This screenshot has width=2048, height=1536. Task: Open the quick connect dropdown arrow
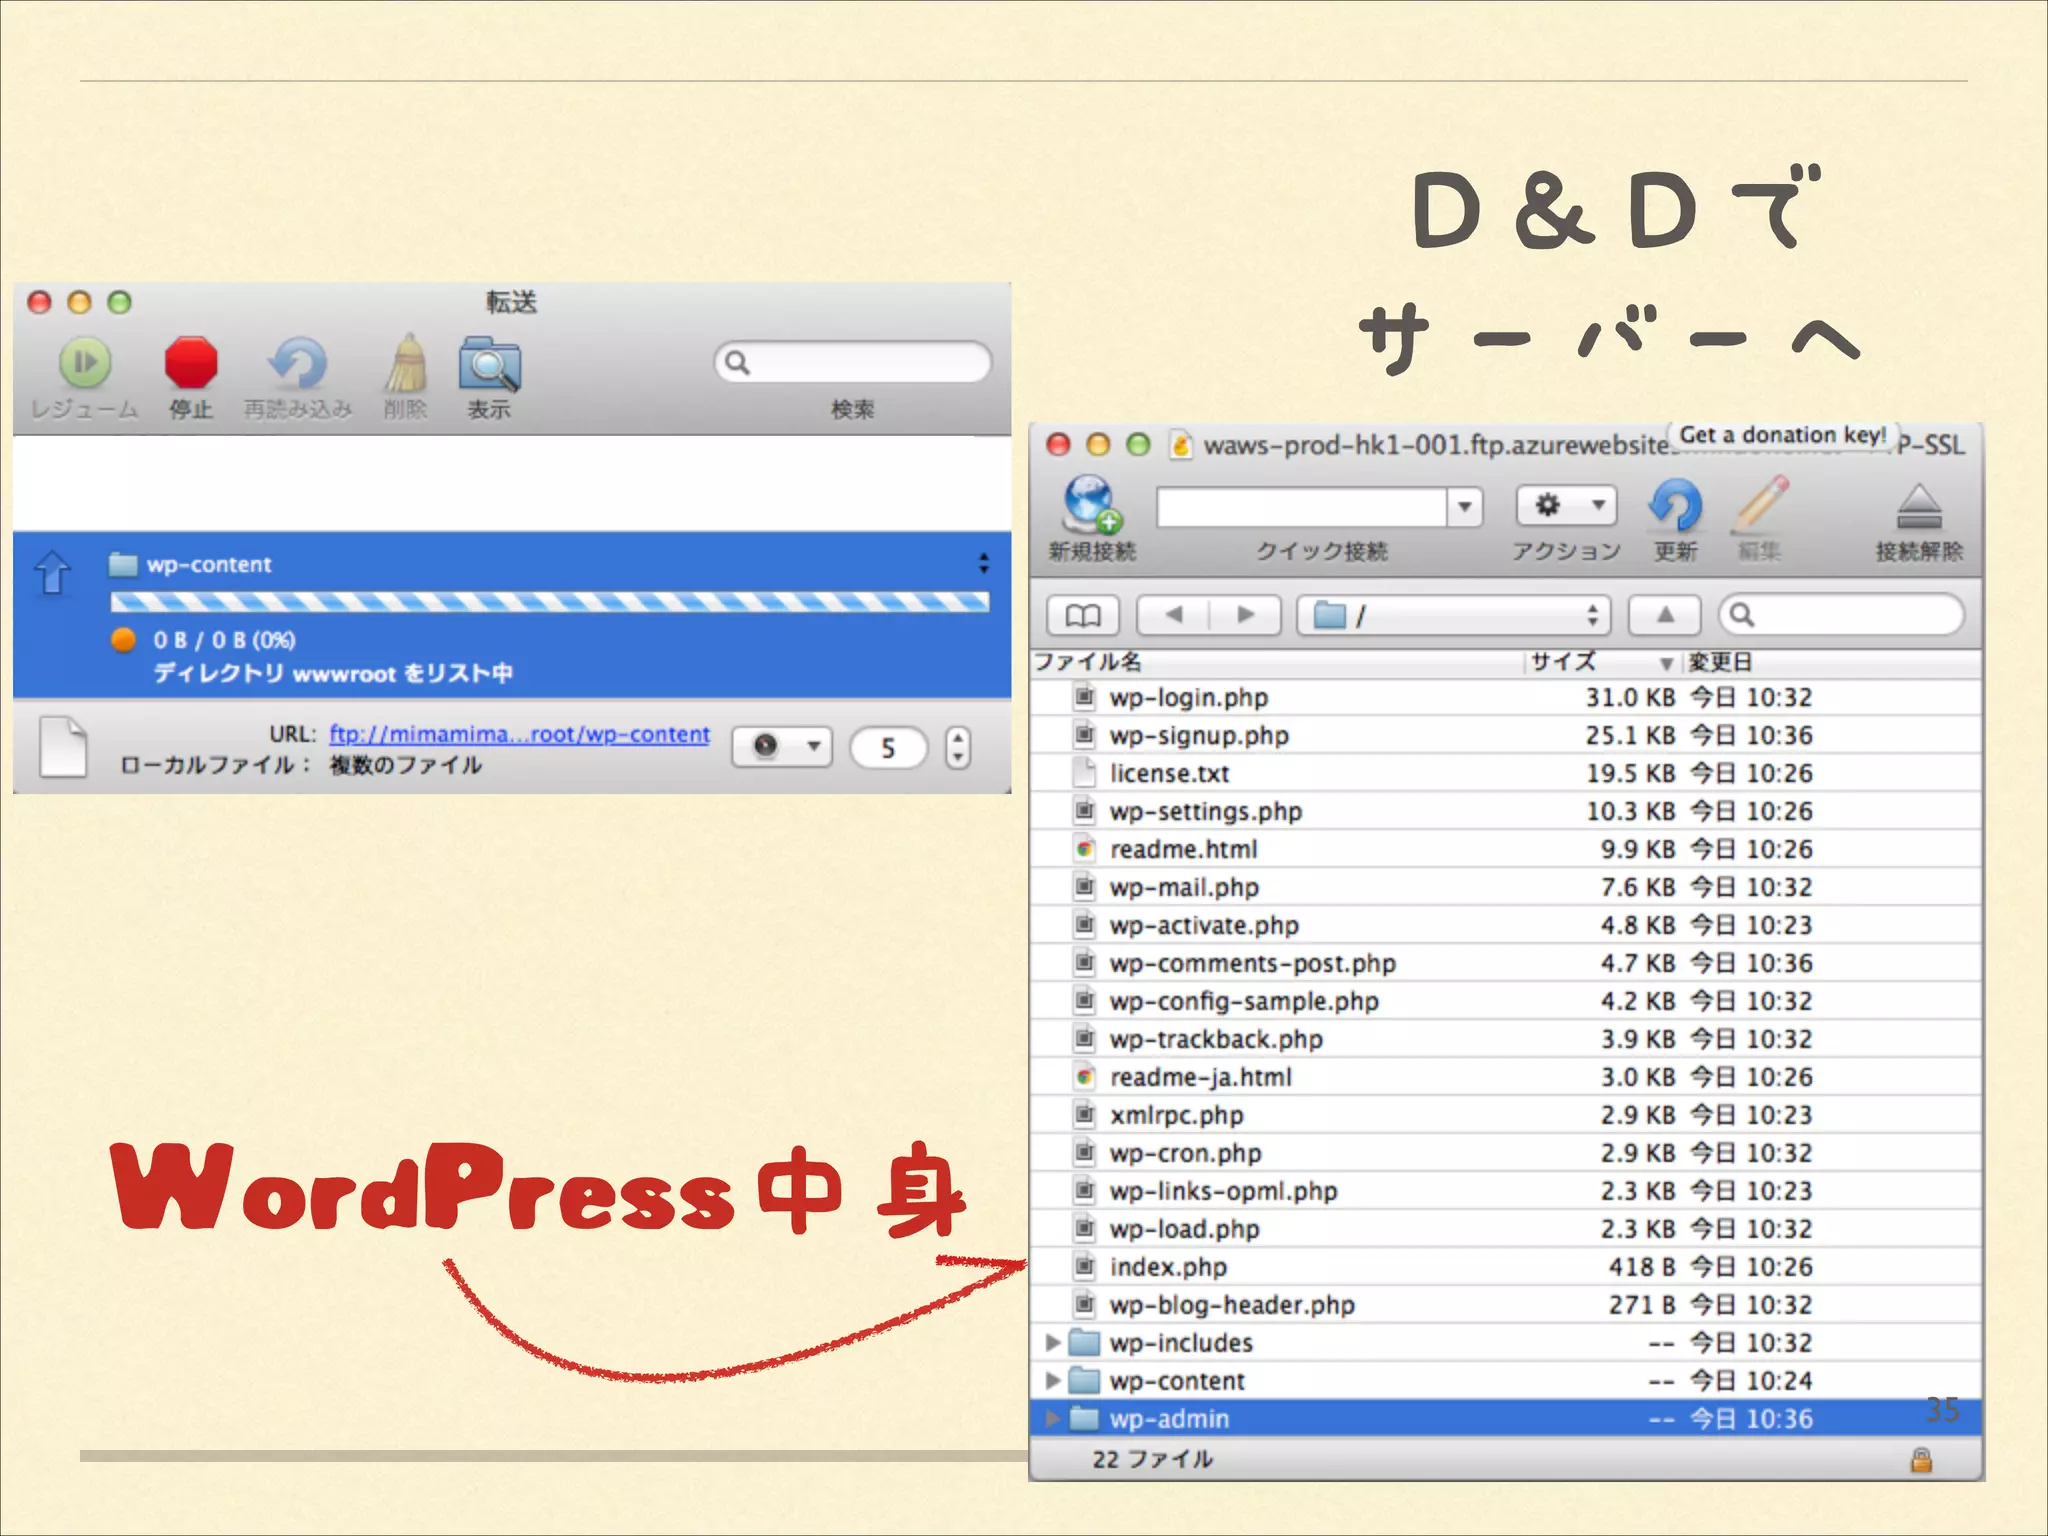[x=1465, y=507]
